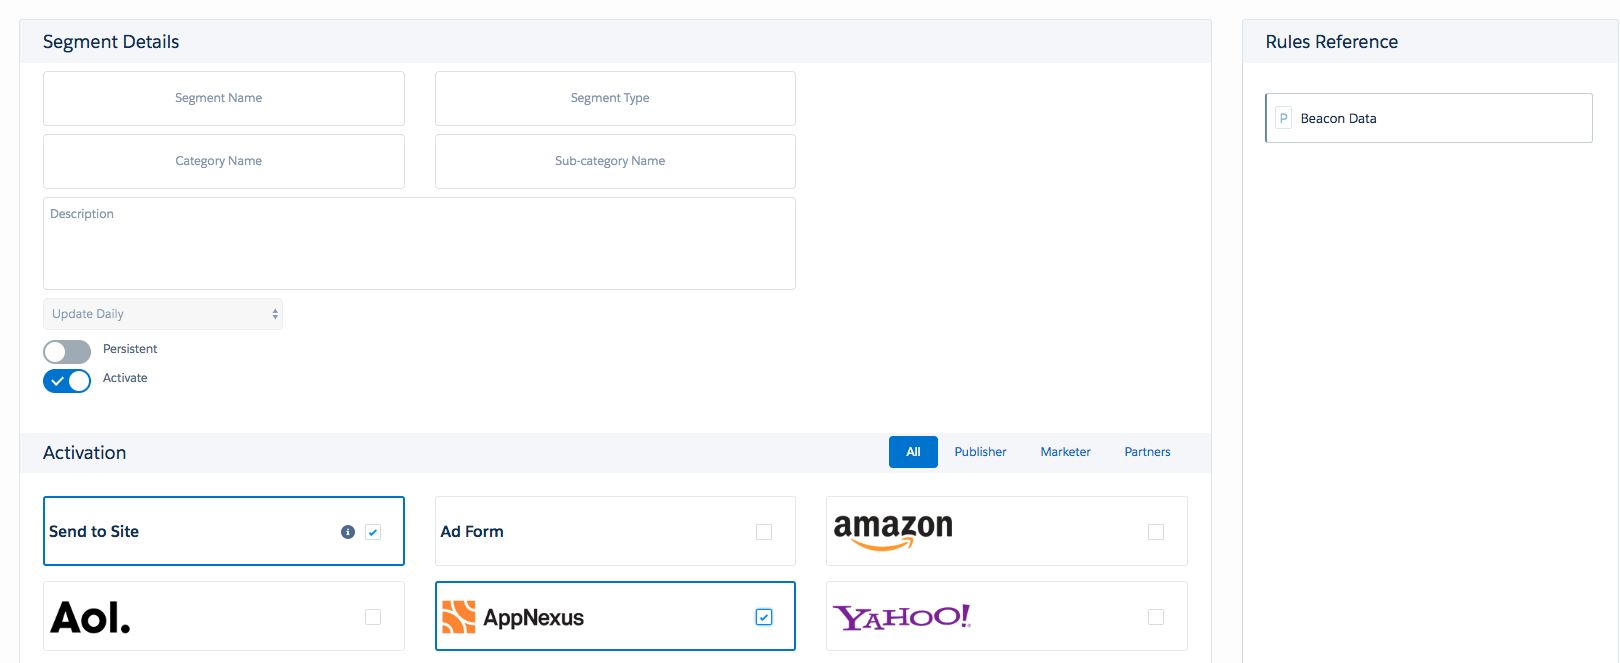Click the P icon next to Beacon Data

click(x=1284, y=118)
